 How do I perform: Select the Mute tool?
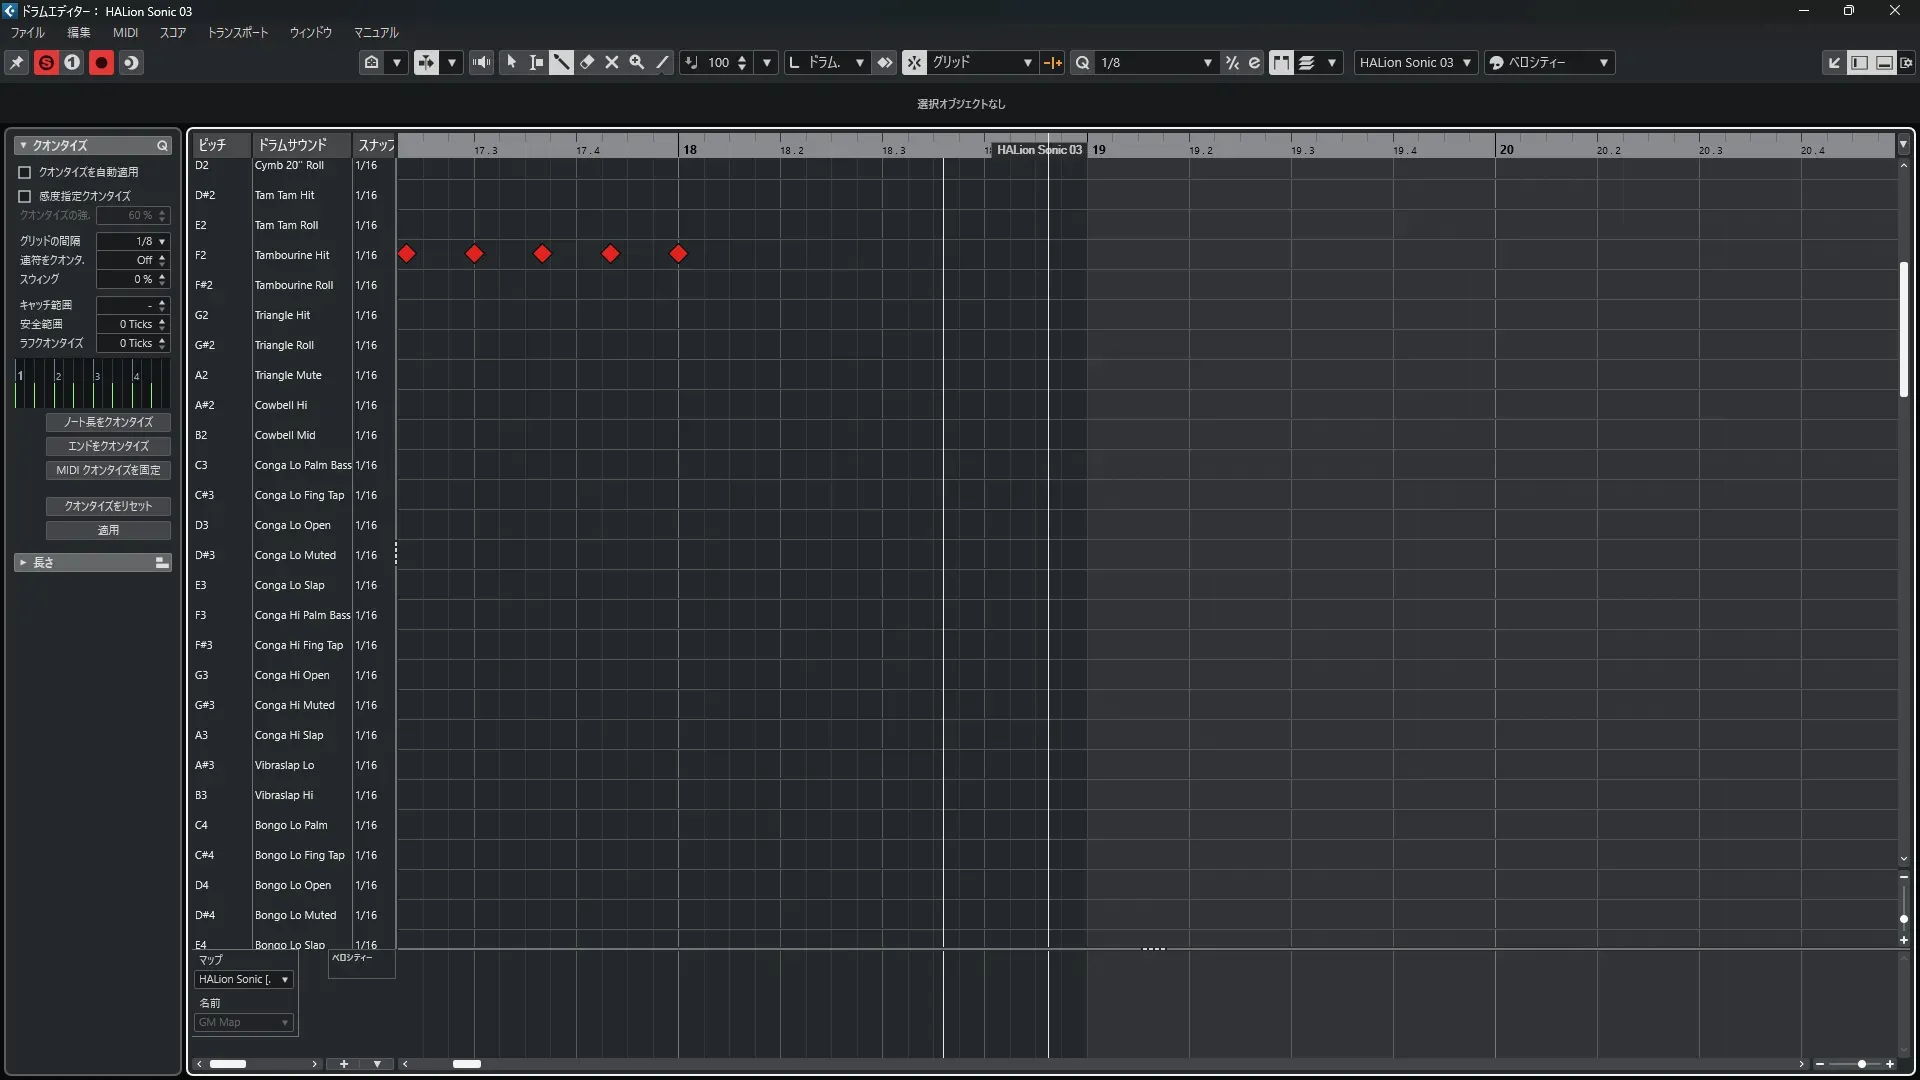[x=612, y=62]
